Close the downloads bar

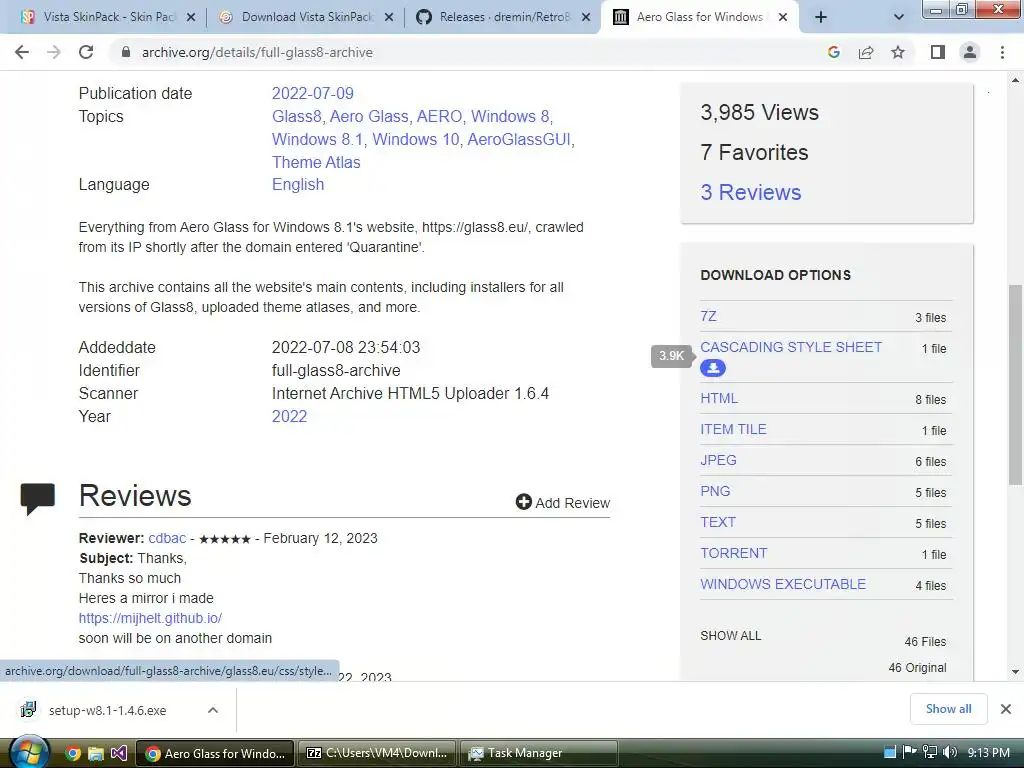(x=1006, y=709)
